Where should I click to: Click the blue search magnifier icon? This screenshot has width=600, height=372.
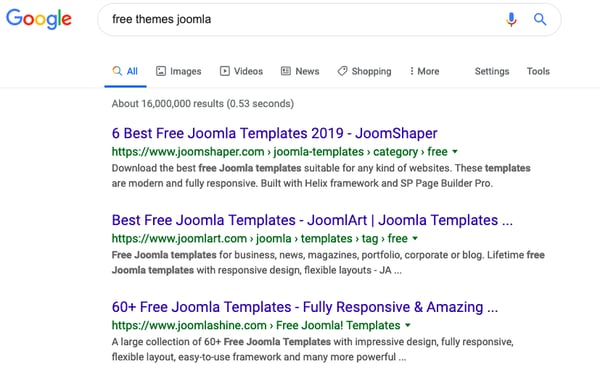click(540, 19)
